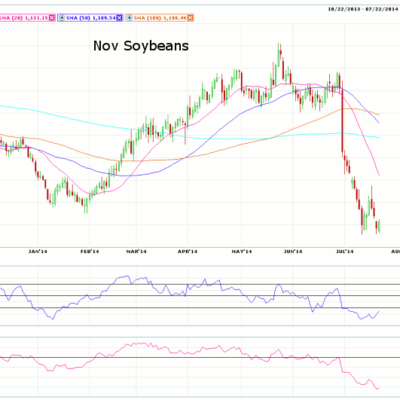Click the SMA (50) indicator label
This screenshot has height=400, width=400.
coord(90,18)
